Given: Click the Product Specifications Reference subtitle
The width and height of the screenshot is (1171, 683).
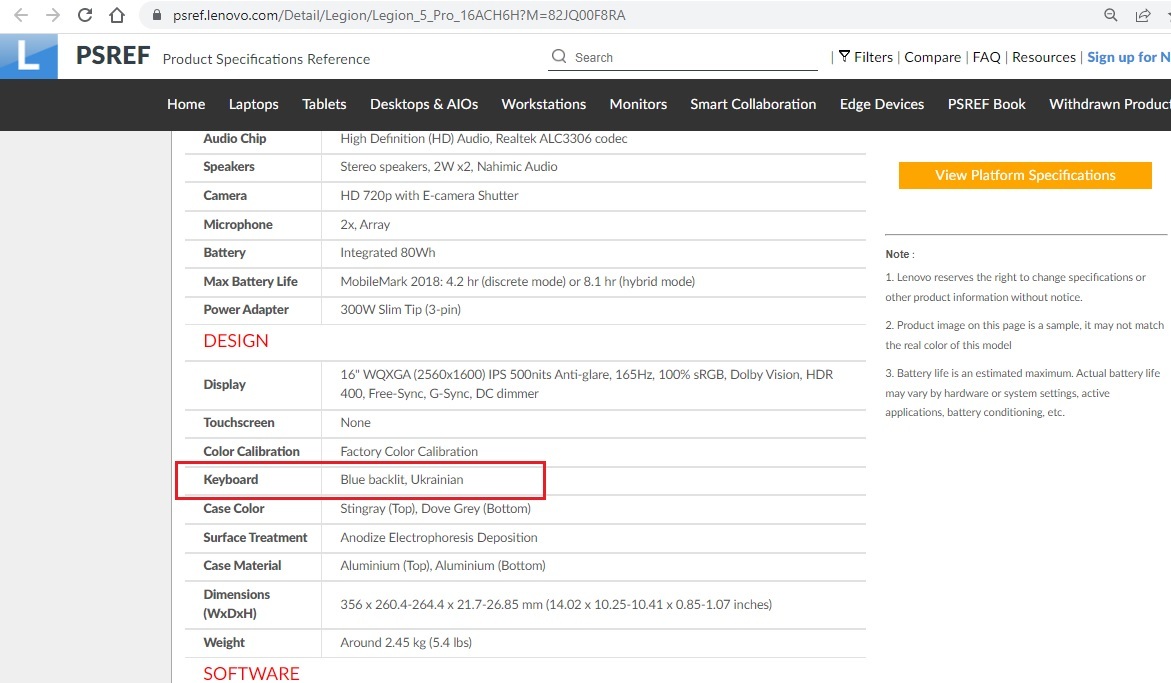Looking at the screenshot, I should [x=266, y=59].
